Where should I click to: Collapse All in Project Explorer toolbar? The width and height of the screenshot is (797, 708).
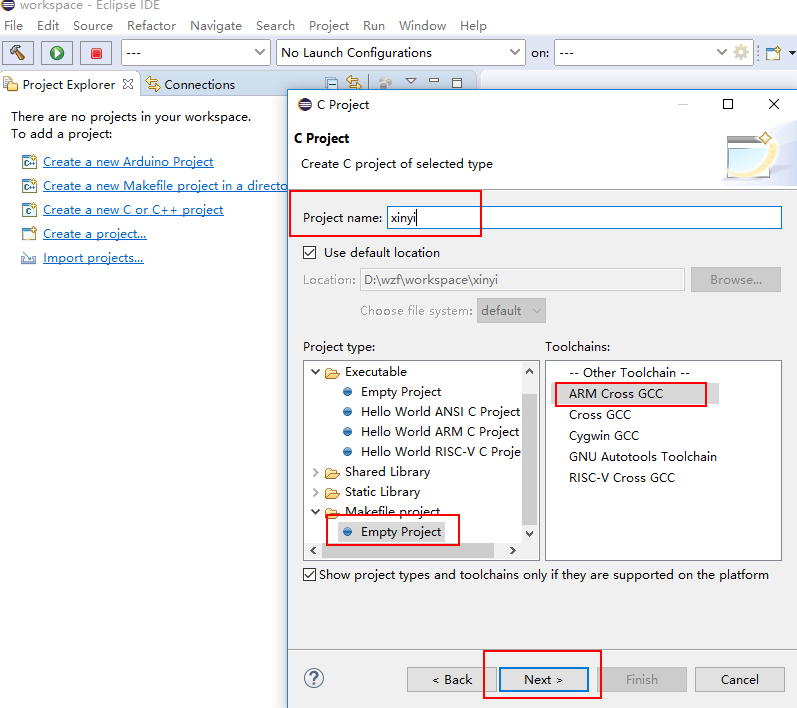pyautogui.click(x=332, y=83)
